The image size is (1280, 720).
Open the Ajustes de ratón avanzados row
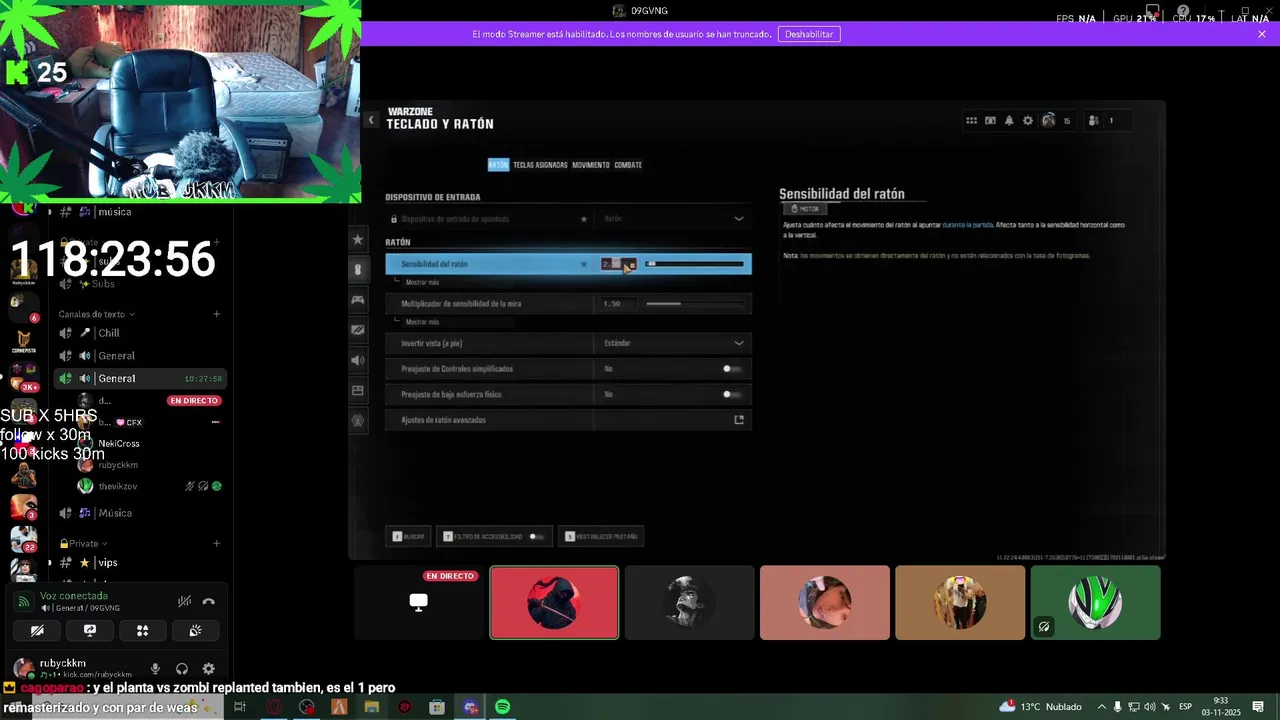[568, 420]
